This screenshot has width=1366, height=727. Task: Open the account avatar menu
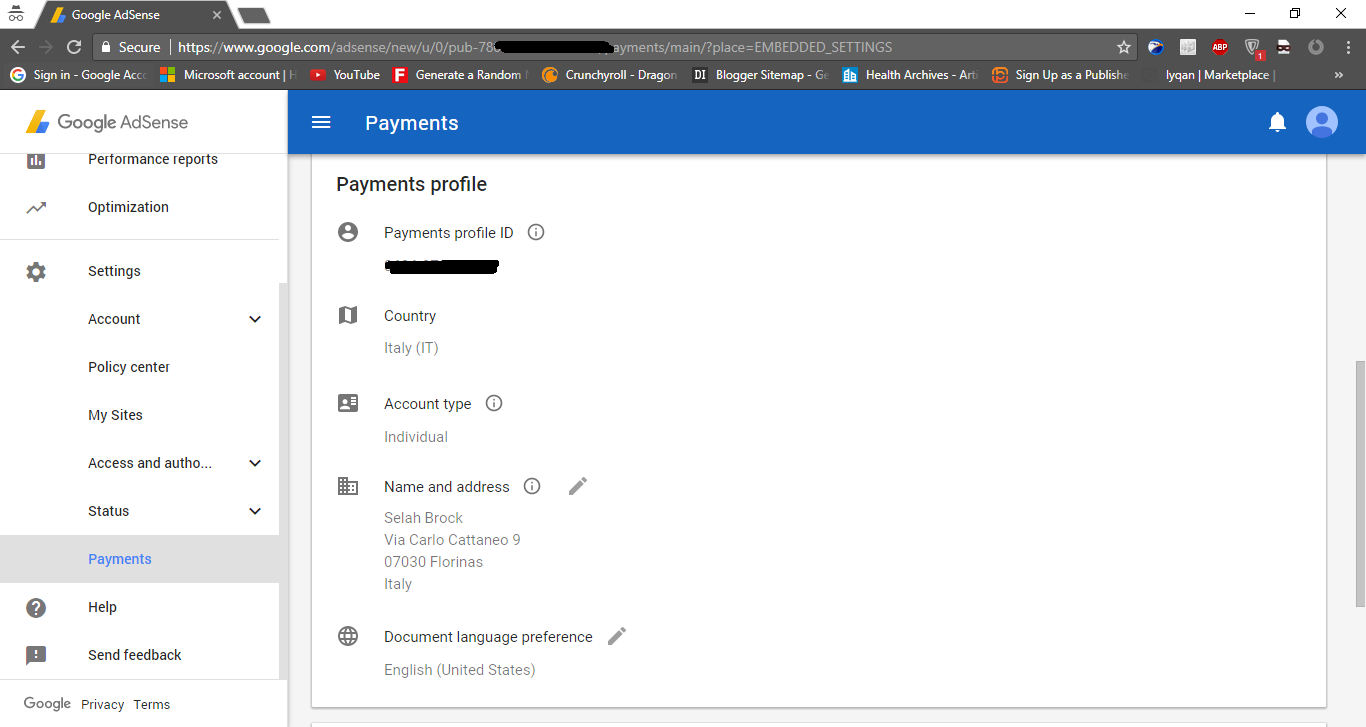coord(1322,122)
